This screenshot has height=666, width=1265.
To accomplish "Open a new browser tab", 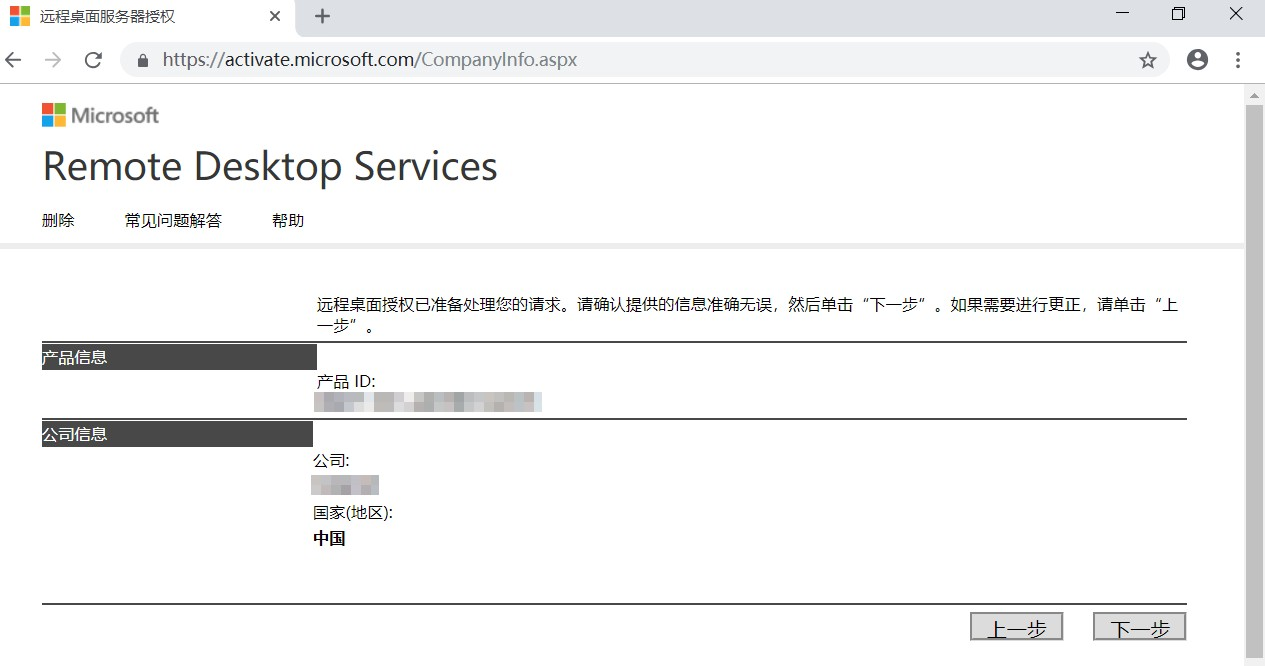I will [322, 16].
